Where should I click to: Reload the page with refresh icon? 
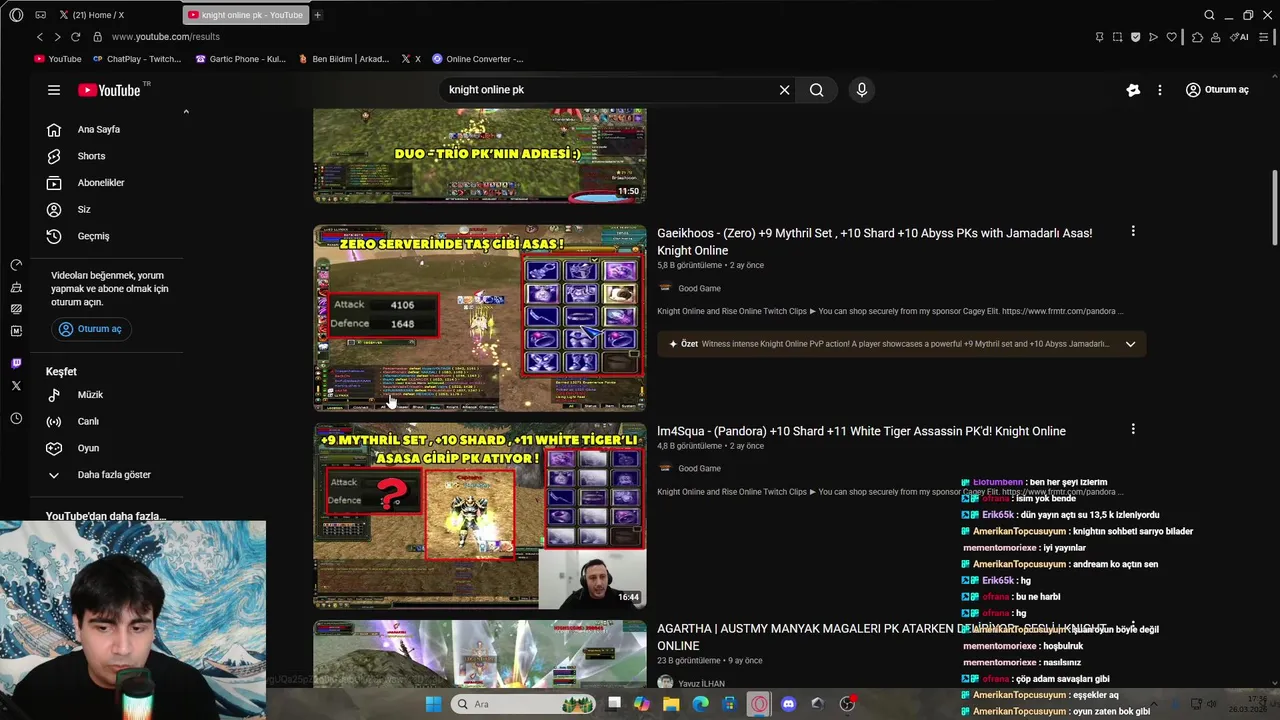coord(75,37)
